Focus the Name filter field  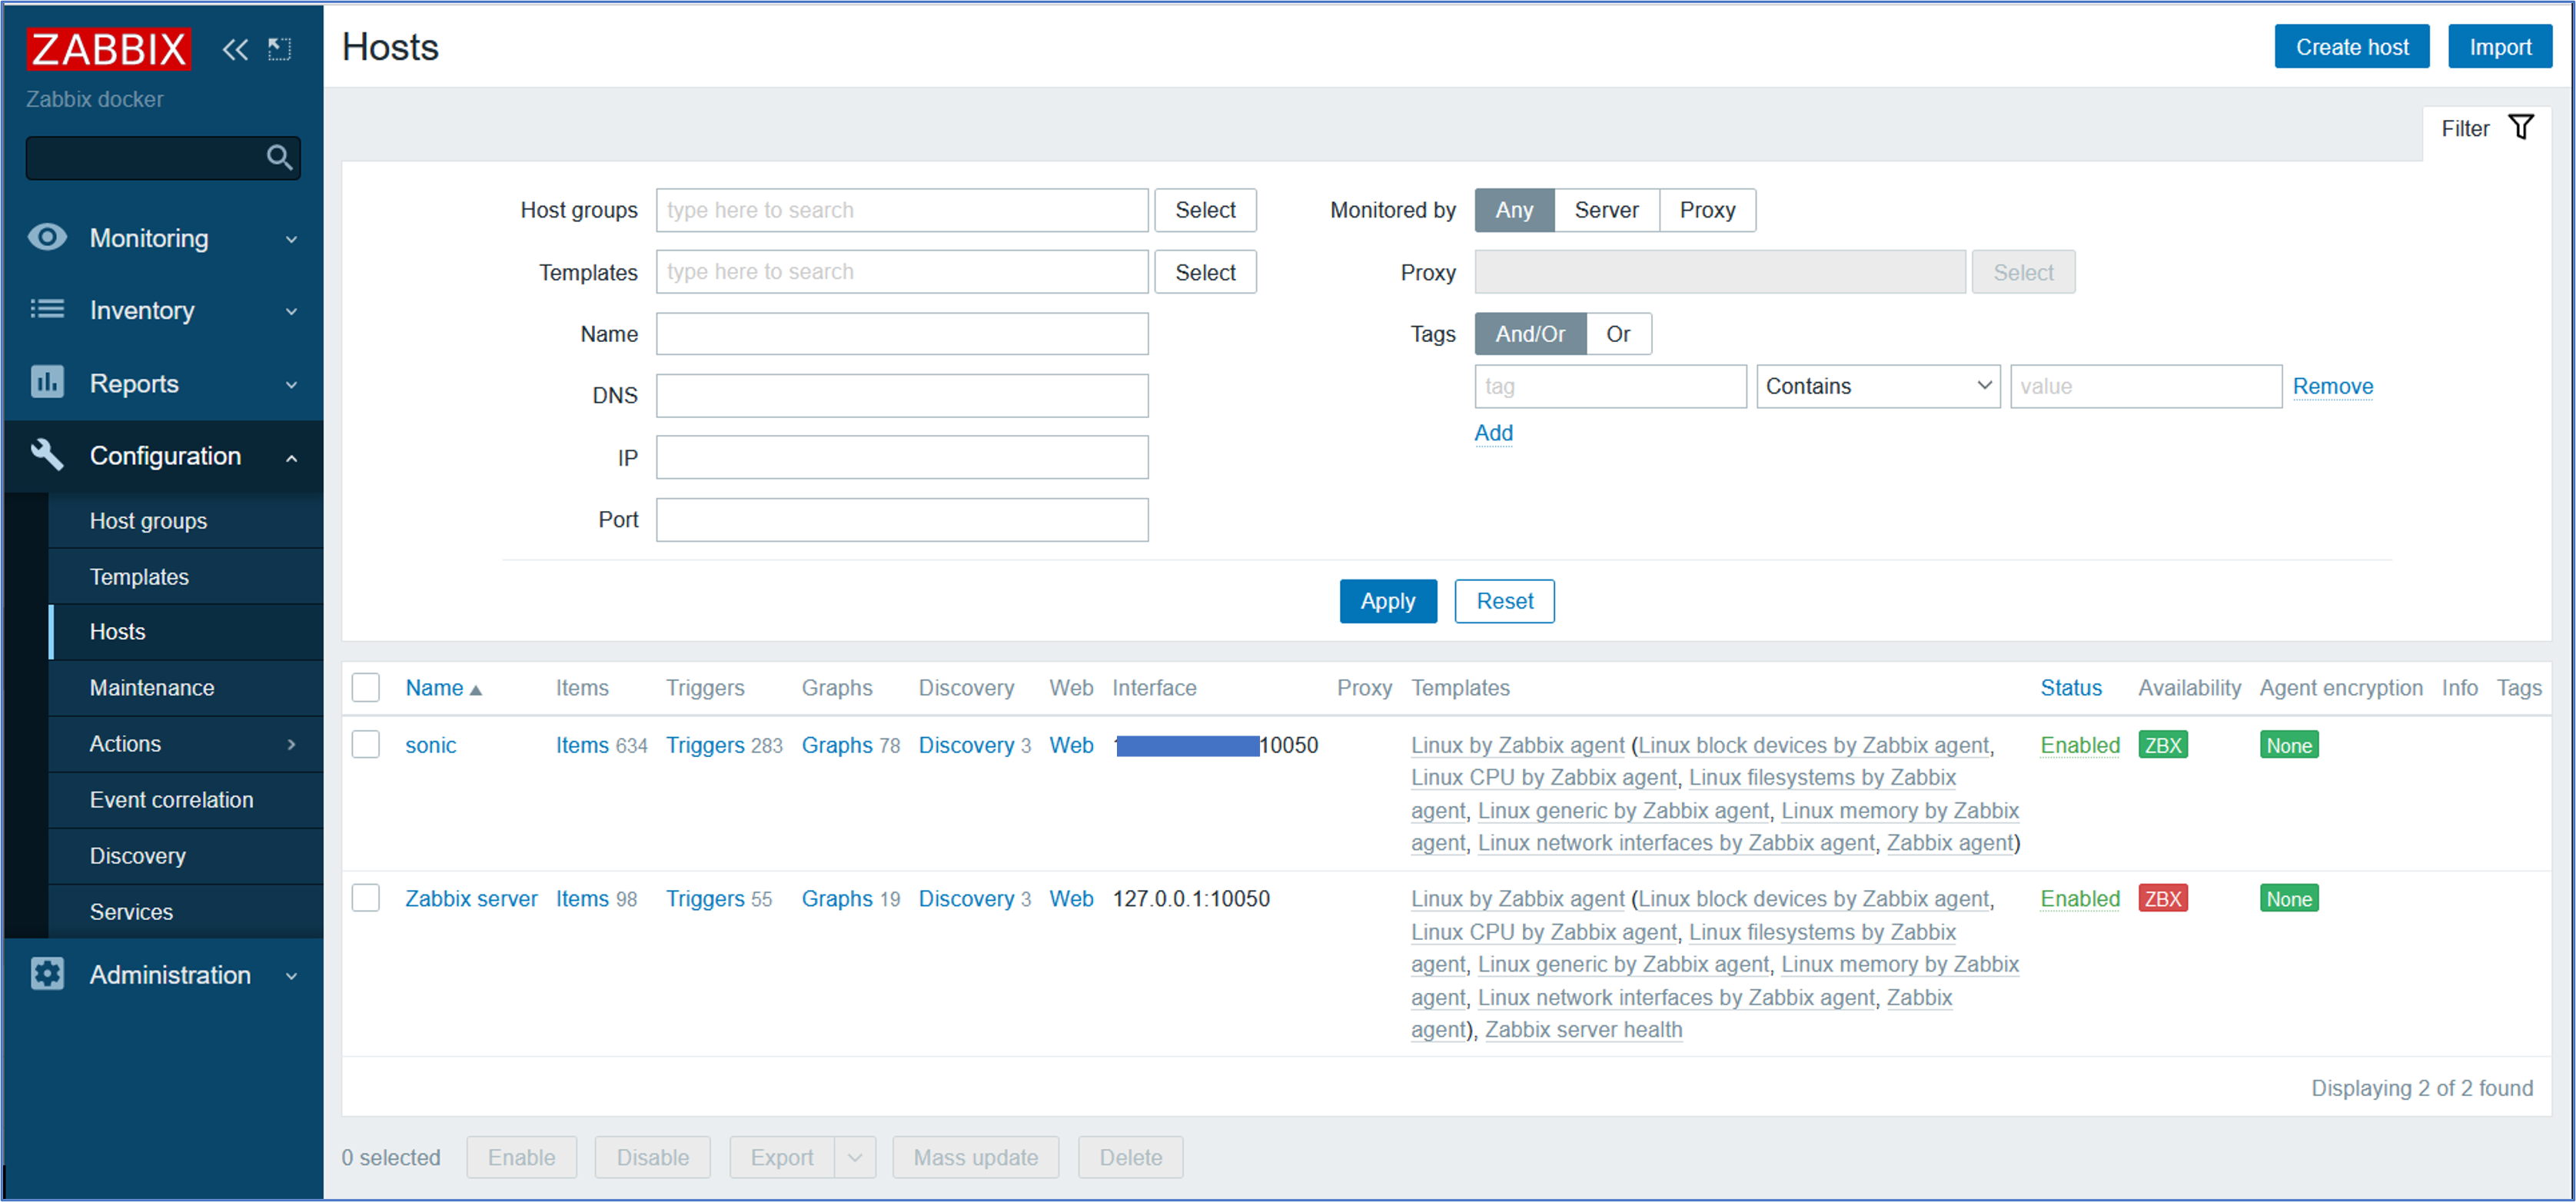coord(902,334)
